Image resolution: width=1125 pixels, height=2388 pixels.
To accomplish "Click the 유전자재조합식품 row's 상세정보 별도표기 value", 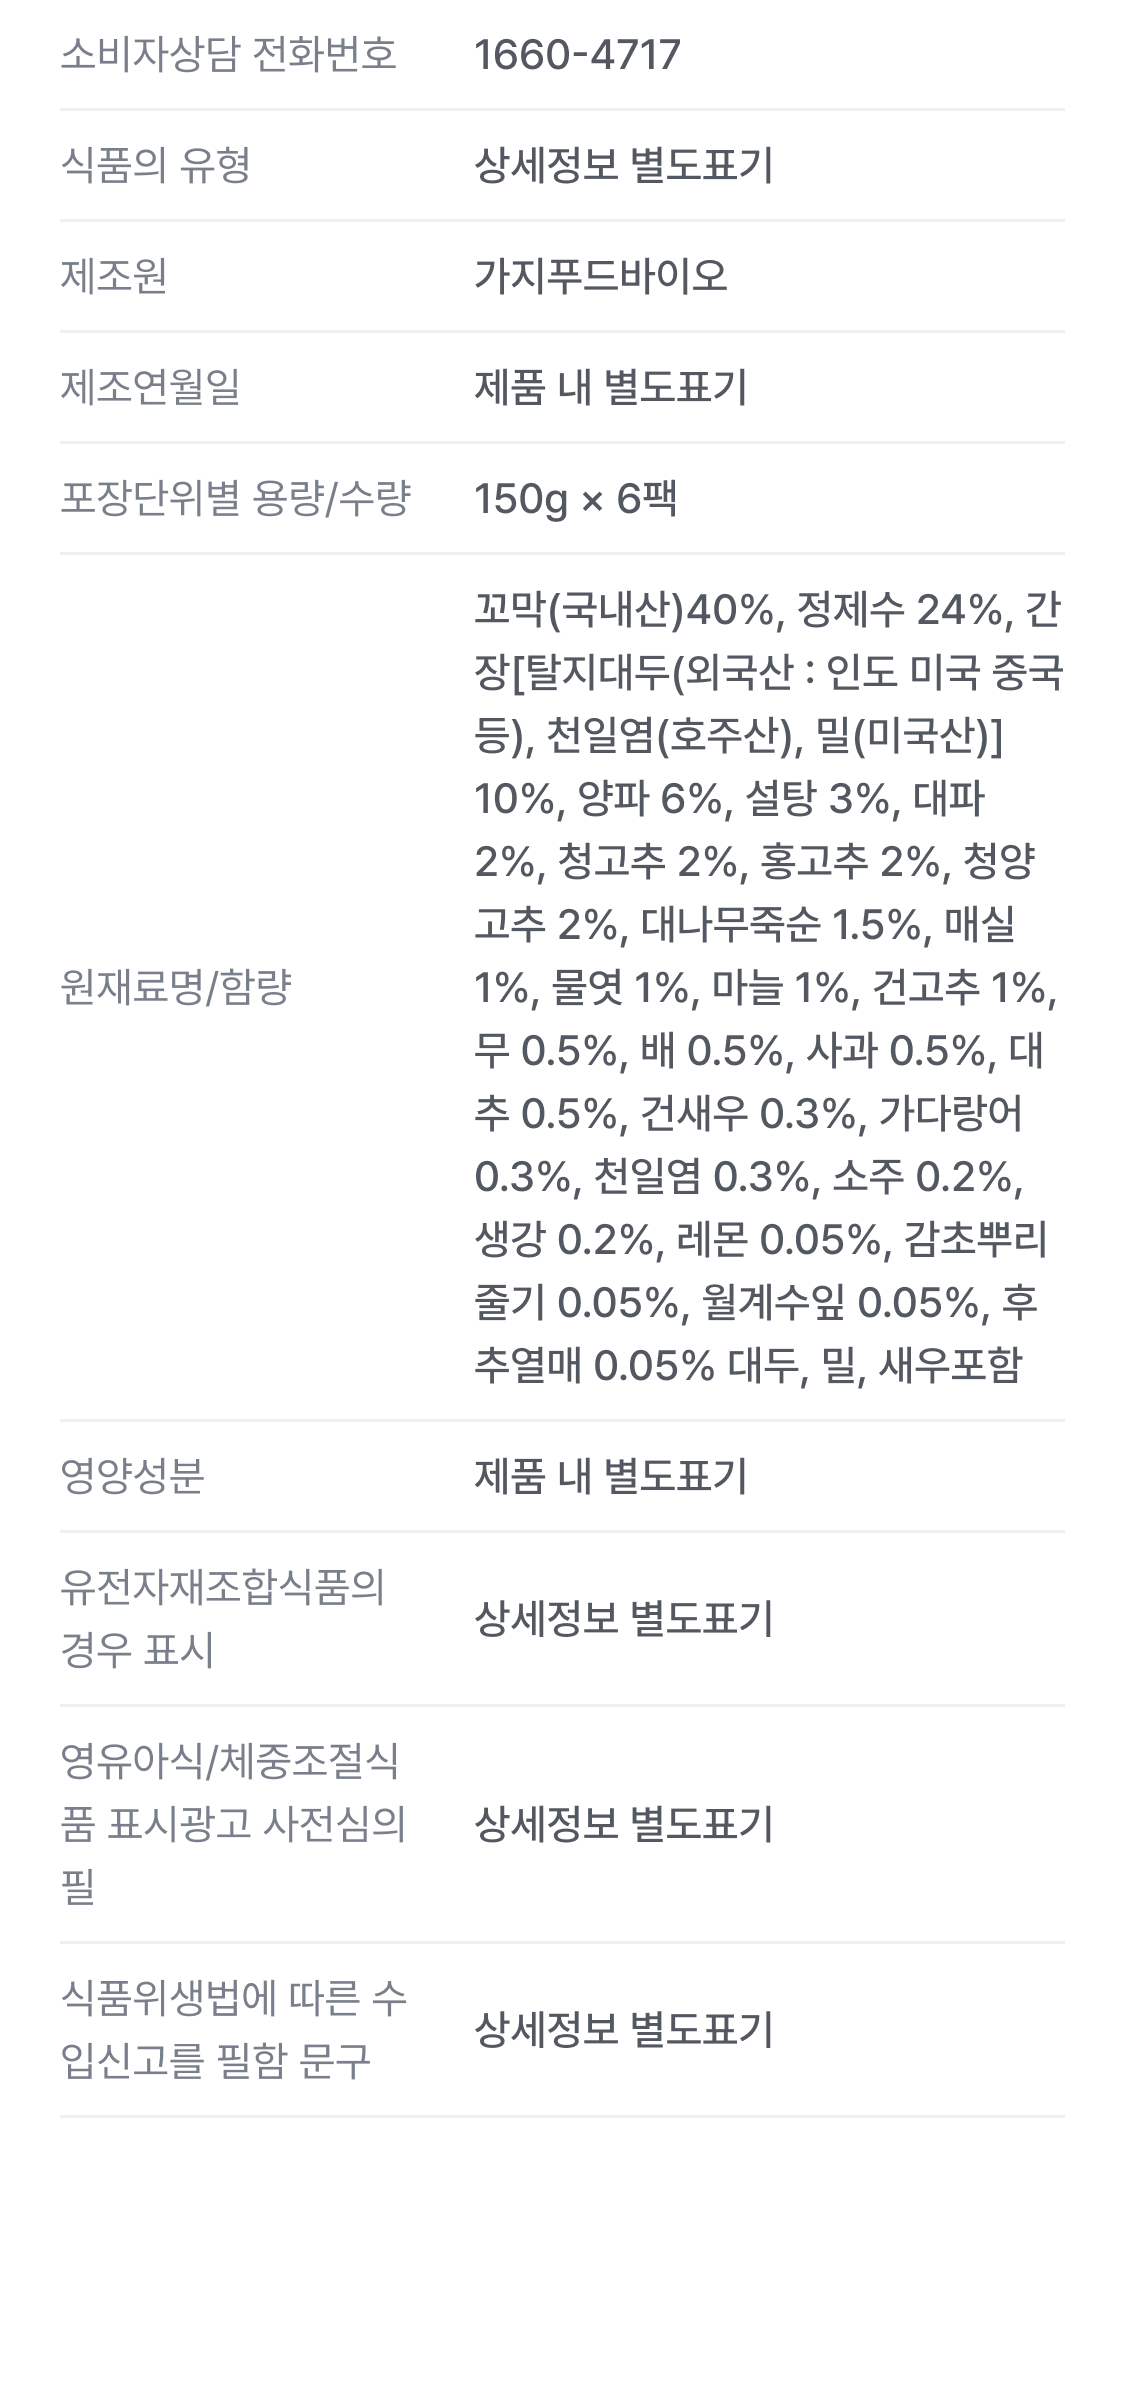I will click(623, 1619).
